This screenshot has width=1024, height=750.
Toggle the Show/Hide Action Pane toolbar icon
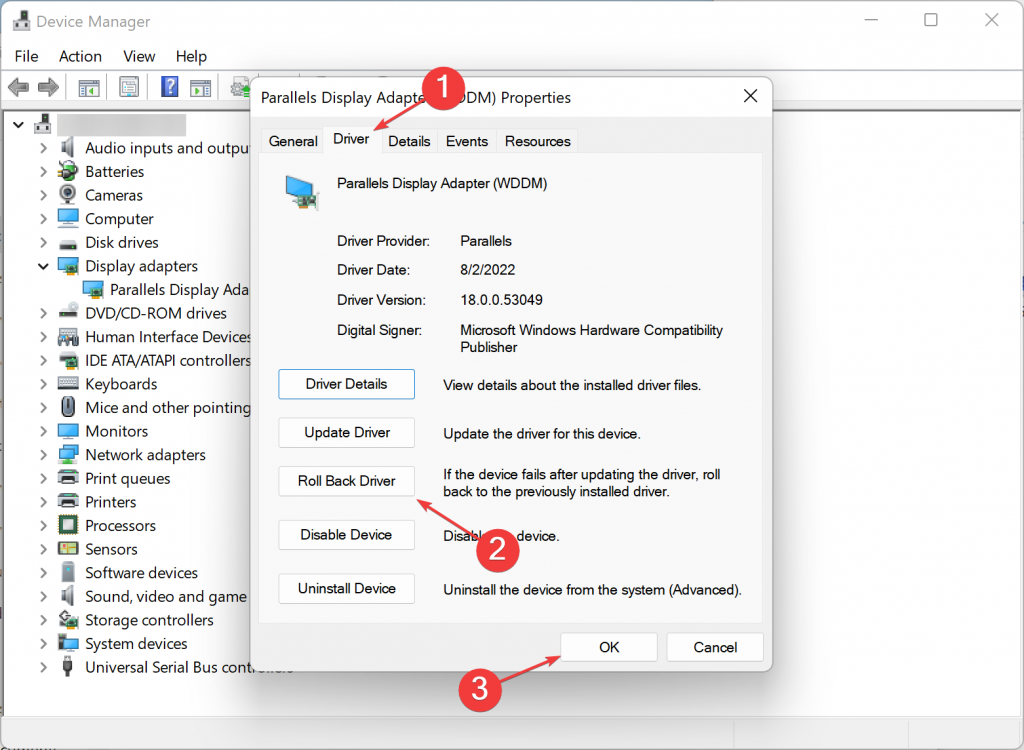200,87
